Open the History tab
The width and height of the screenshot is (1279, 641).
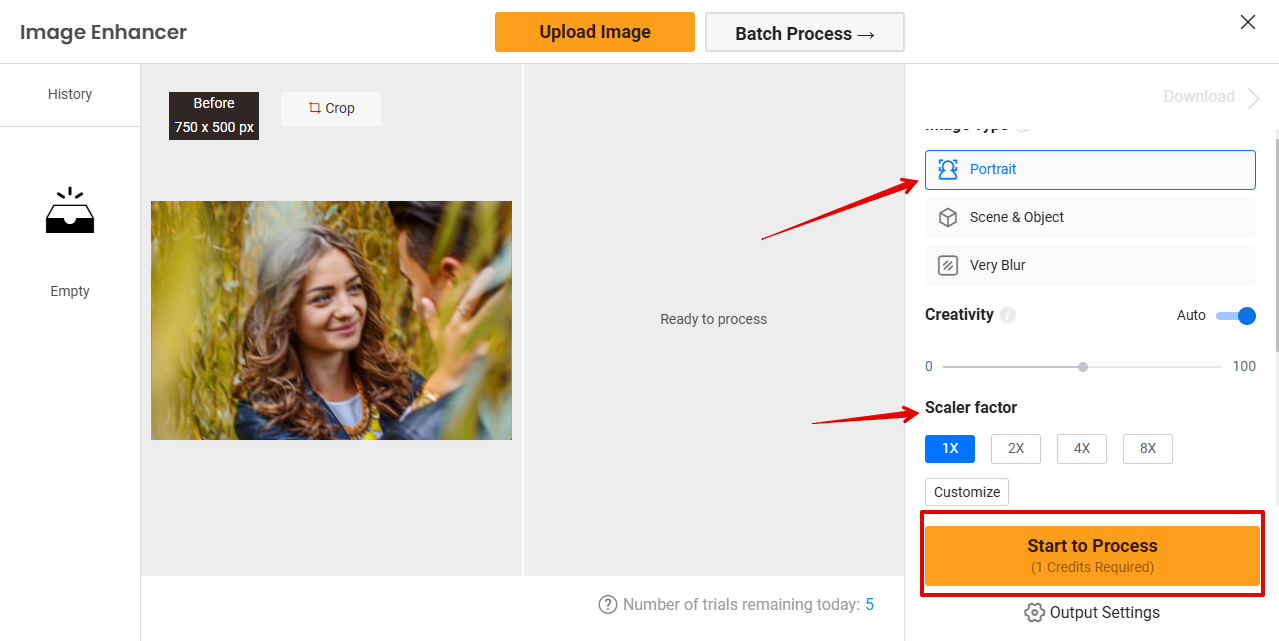click(70, 94)
